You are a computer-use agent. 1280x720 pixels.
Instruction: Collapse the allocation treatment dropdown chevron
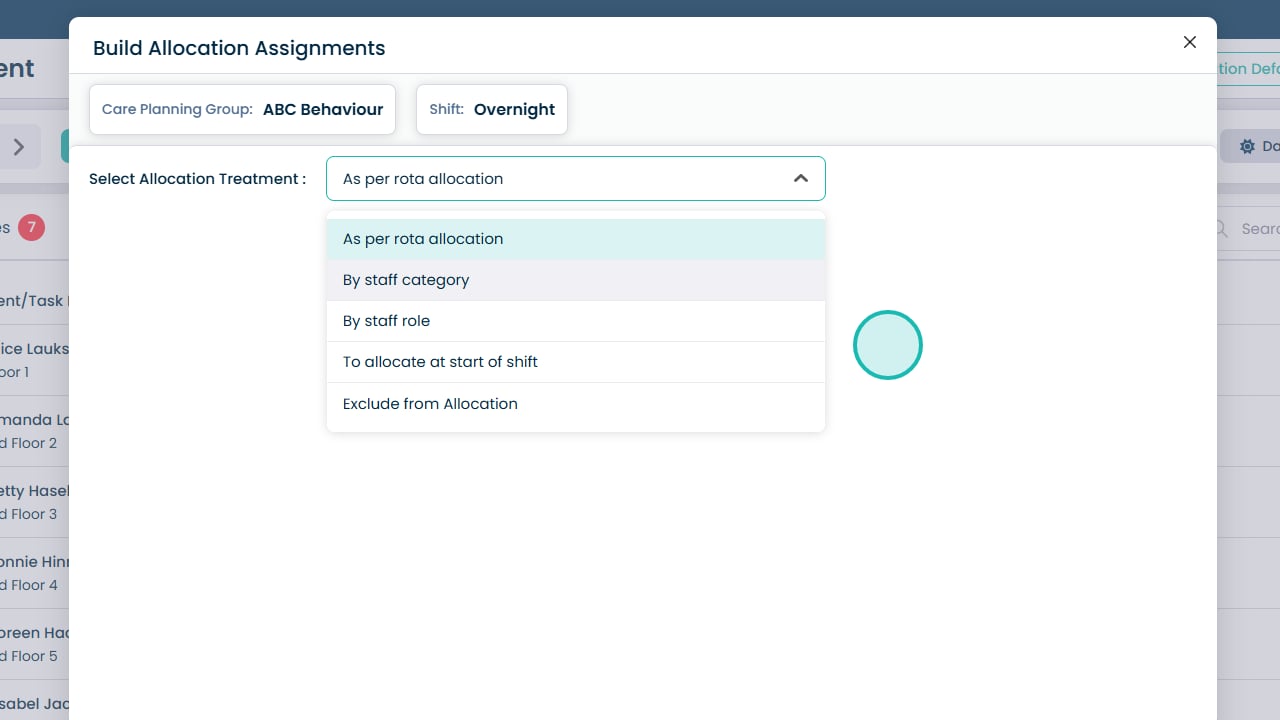tap(800, 179)
